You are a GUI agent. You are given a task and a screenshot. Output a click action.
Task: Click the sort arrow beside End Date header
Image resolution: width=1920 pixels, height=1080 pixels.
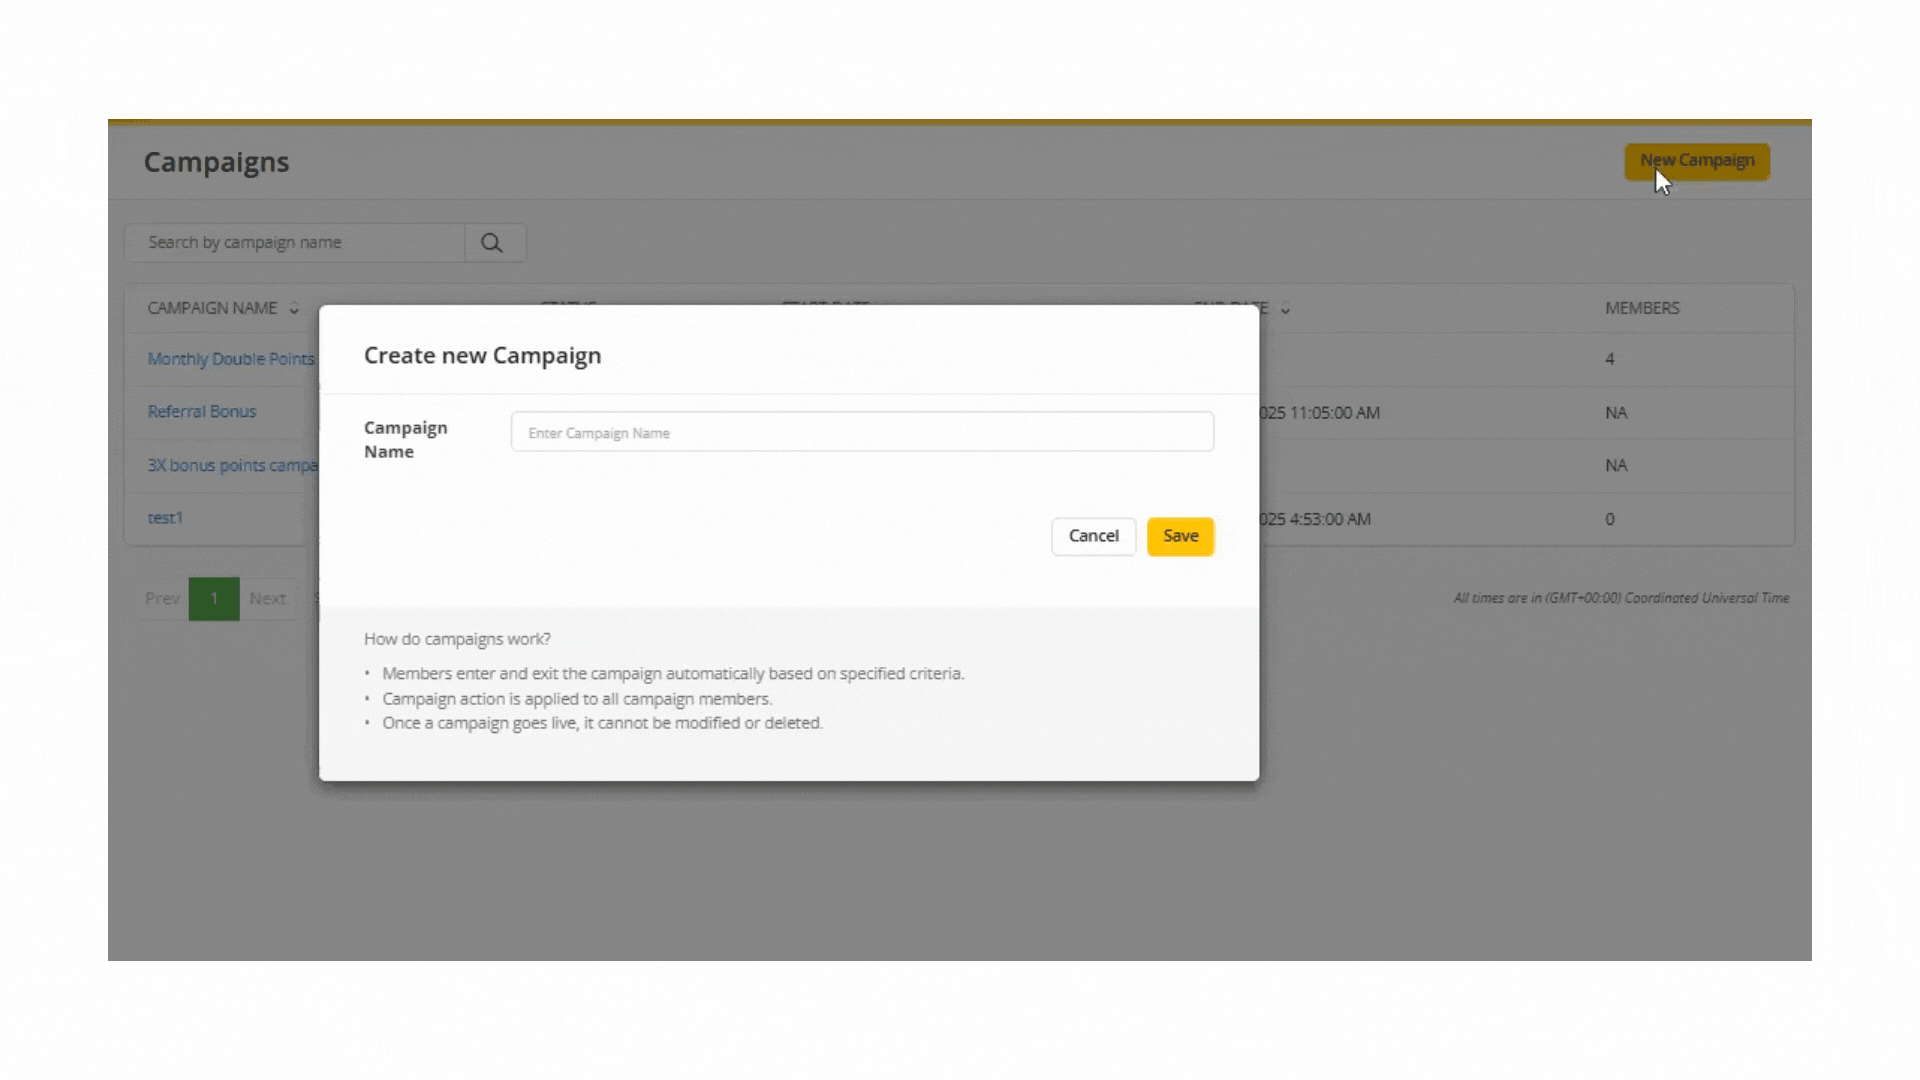[1285, 309]
